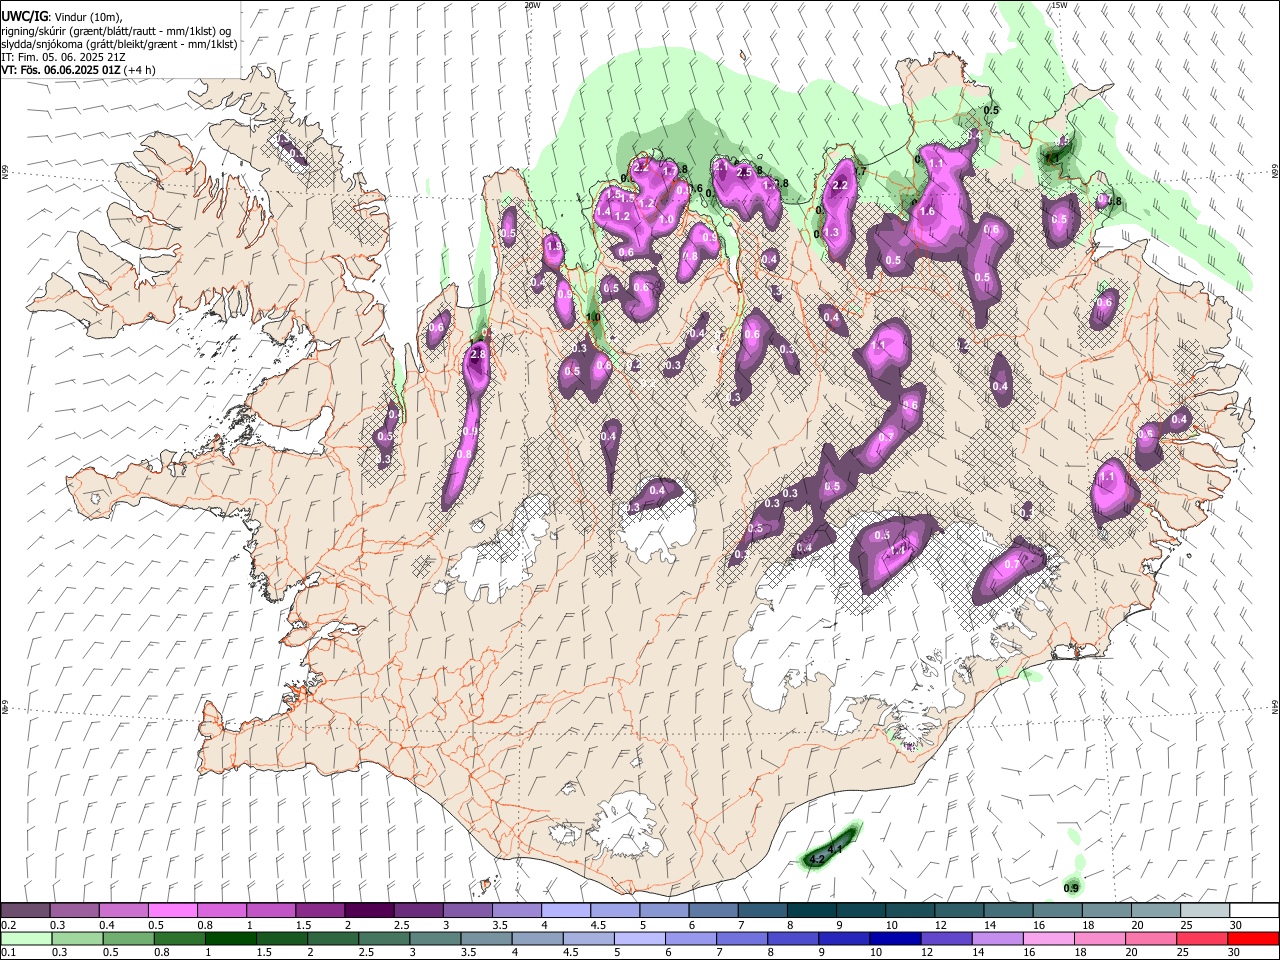
Task: Click the light lavender swatch starting at 4, upper row
Action: tap(565, 911)
